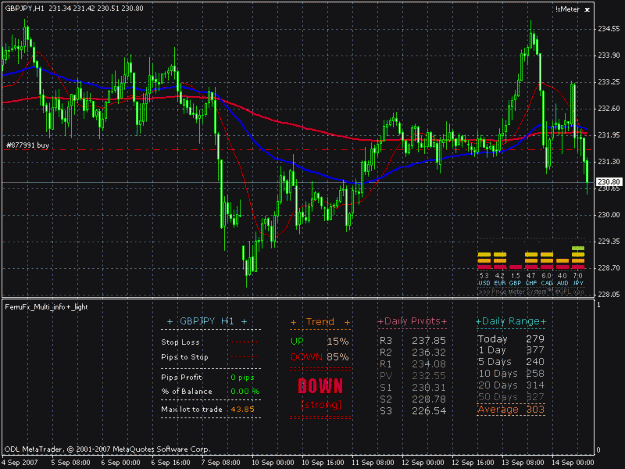The image size is (625, 469).
Task: Click the S2 pivot value 228.78
Action: (x=428, y=399)
